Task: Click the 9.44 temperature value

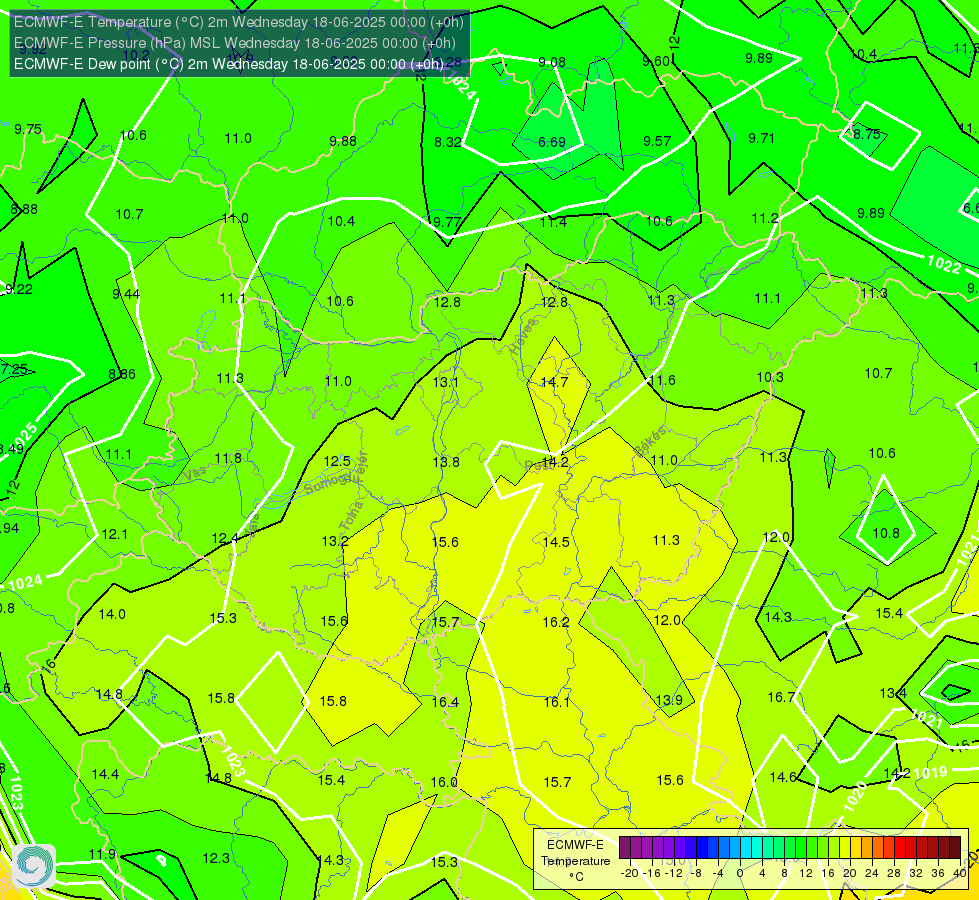Action: point(126,294)
